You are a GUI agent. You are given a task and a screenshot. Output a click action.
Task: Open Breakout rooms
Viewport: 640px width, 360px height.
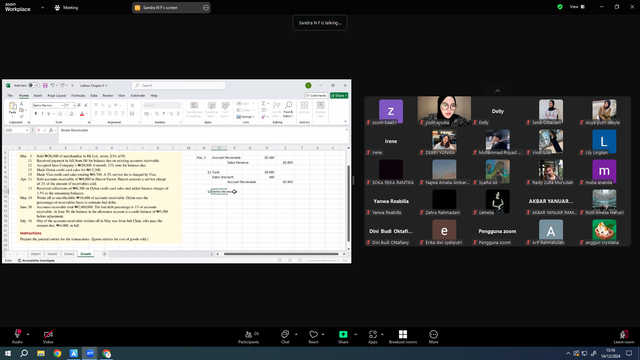[x=403, y=337]
